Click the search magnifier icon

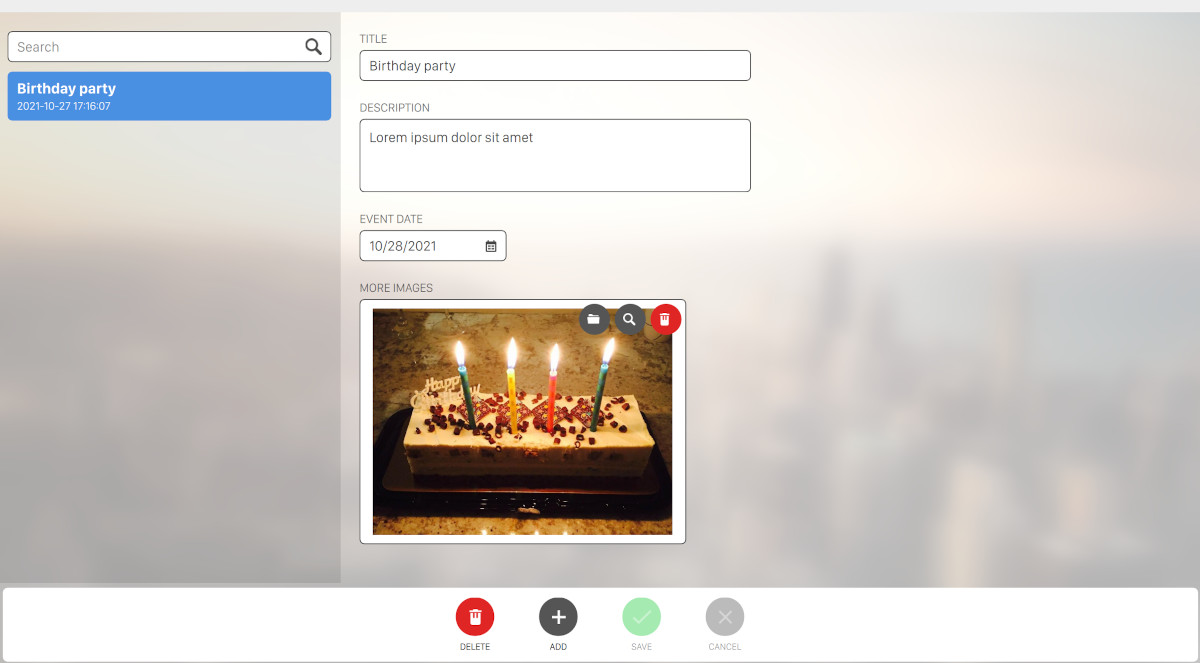tap(313, 47)
